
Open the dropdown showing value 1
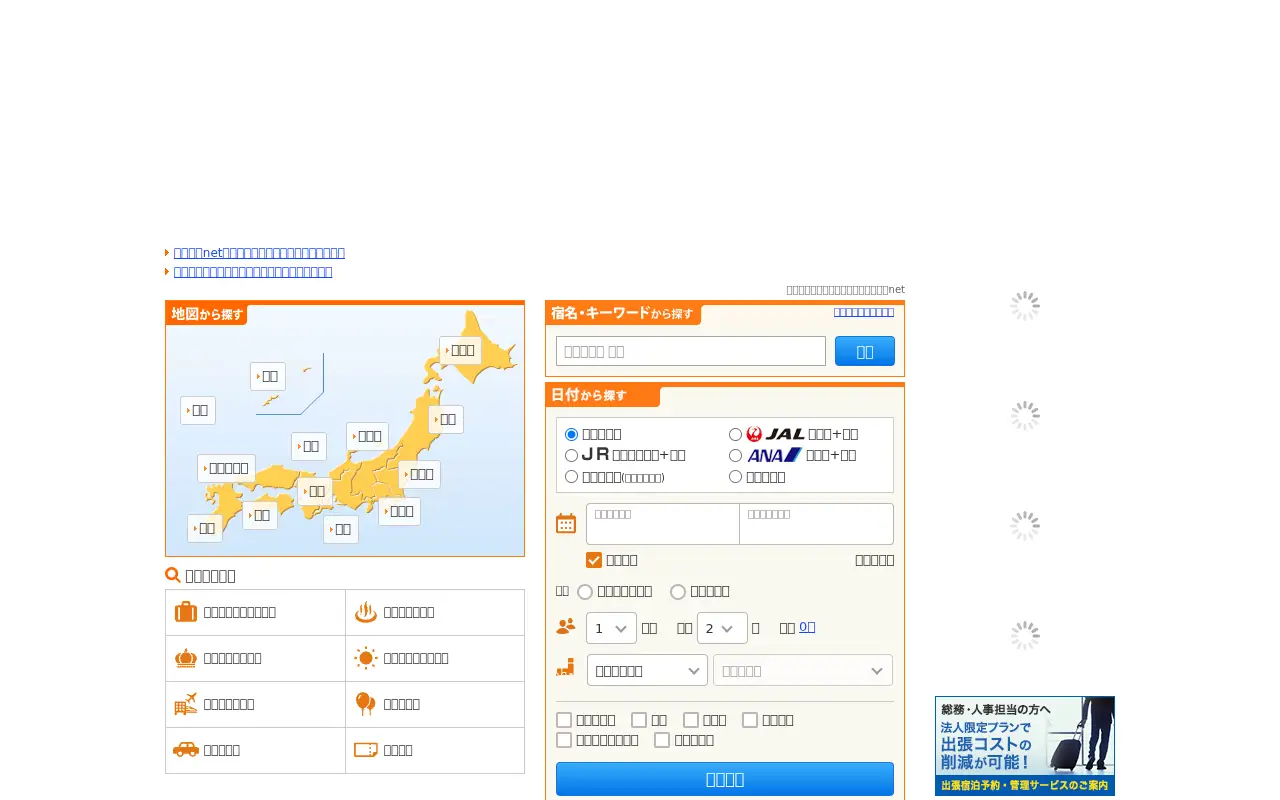pyautogui.click(x=611, y=628)
